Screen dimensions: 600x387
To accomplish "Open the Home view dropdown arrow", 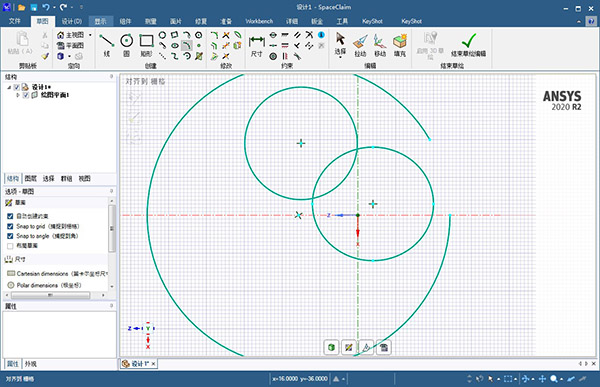I will (x=90, y=35).
